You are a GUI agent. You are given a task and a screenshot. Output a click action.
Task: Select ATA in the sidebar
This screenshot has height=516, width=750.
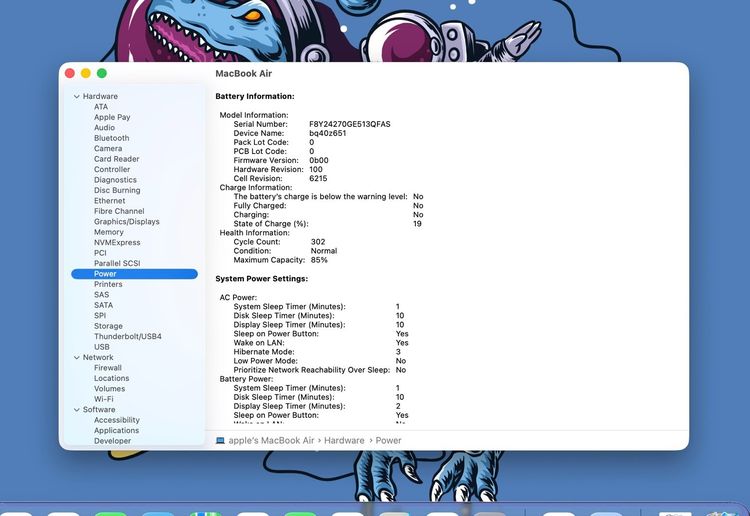(x=101, y=107)
